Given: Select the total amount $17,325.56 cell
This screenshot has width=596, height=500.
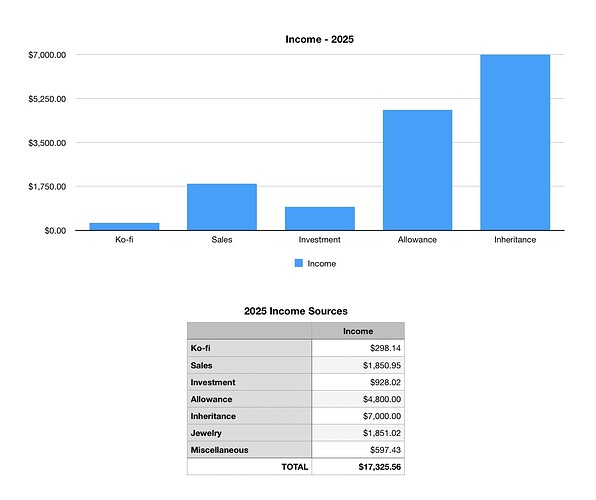Looking at the screenshot, I should [x=358, y=467].
